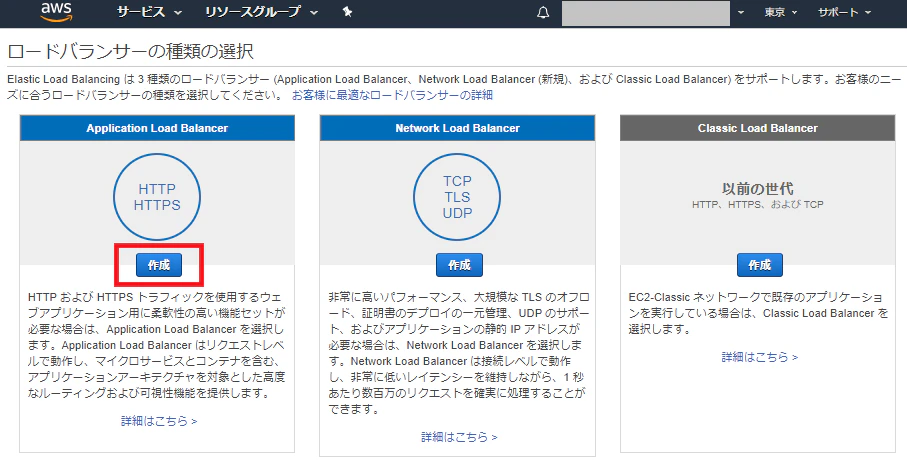The width and height of the screenshot is (907, 461).
Task: Open the account name dropdown arrow
Action: pos(741,13)
